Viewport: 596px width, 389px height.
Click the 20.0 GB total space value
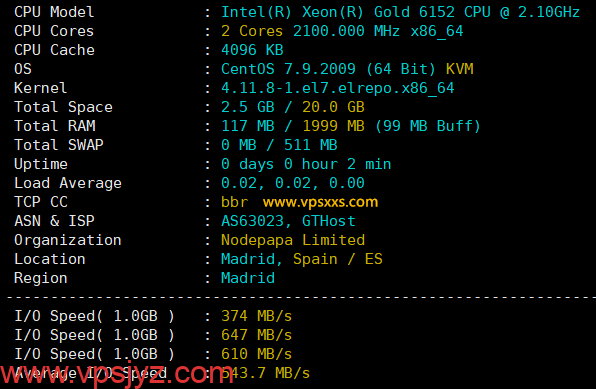[333, 107]
